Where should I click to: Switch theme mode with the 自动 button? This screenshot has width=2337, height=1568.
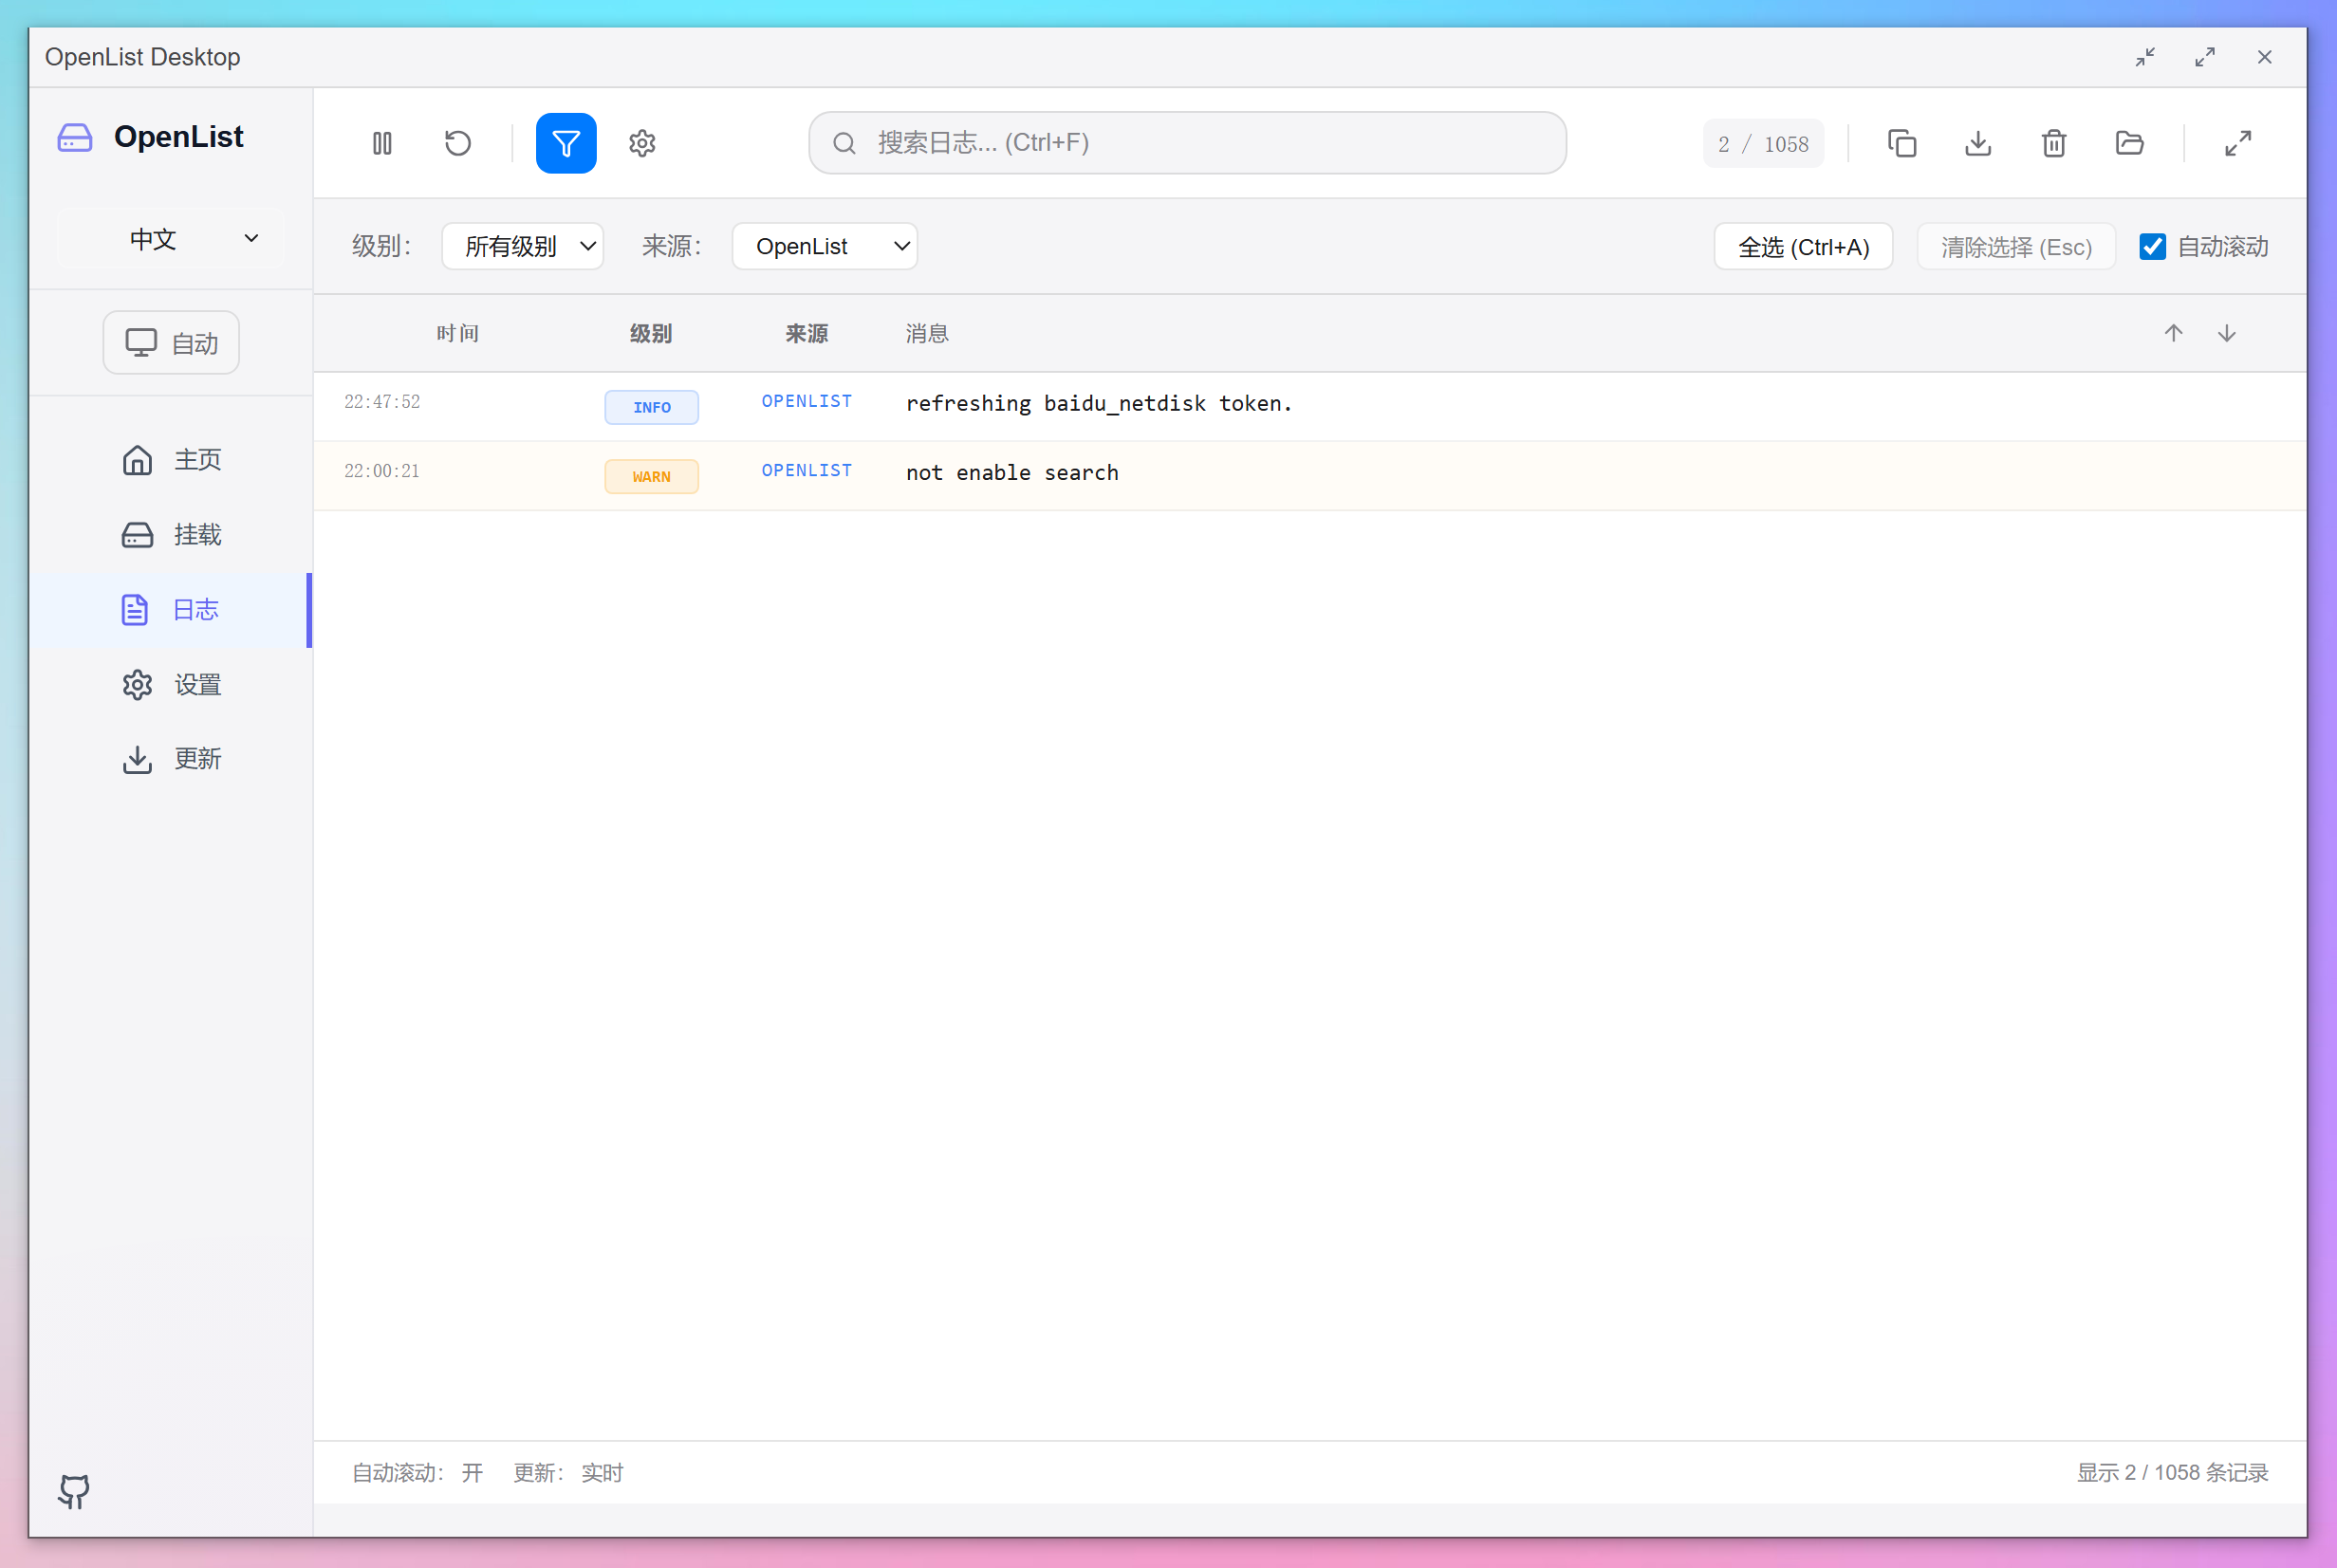click(x=170, y=342)
